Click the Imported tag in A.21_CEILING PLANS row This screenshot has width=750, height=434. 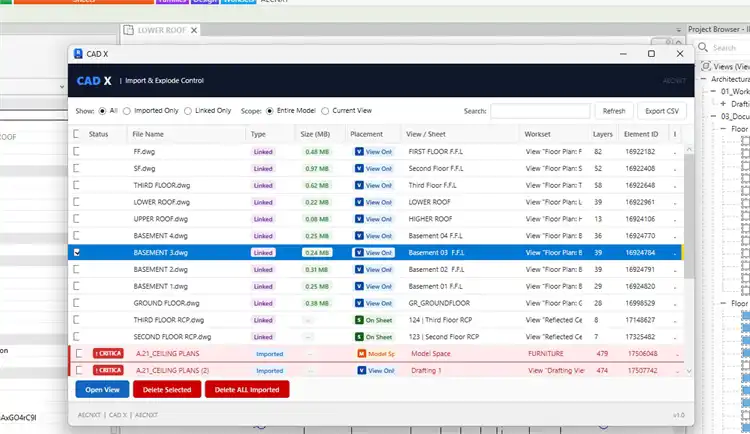[269, 354]
